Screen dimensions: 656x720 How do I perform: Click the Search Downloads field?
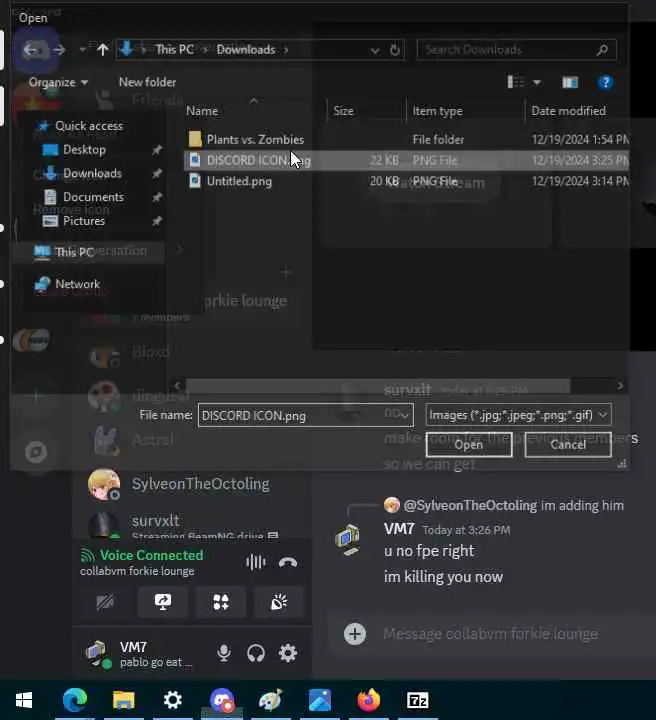516,50
